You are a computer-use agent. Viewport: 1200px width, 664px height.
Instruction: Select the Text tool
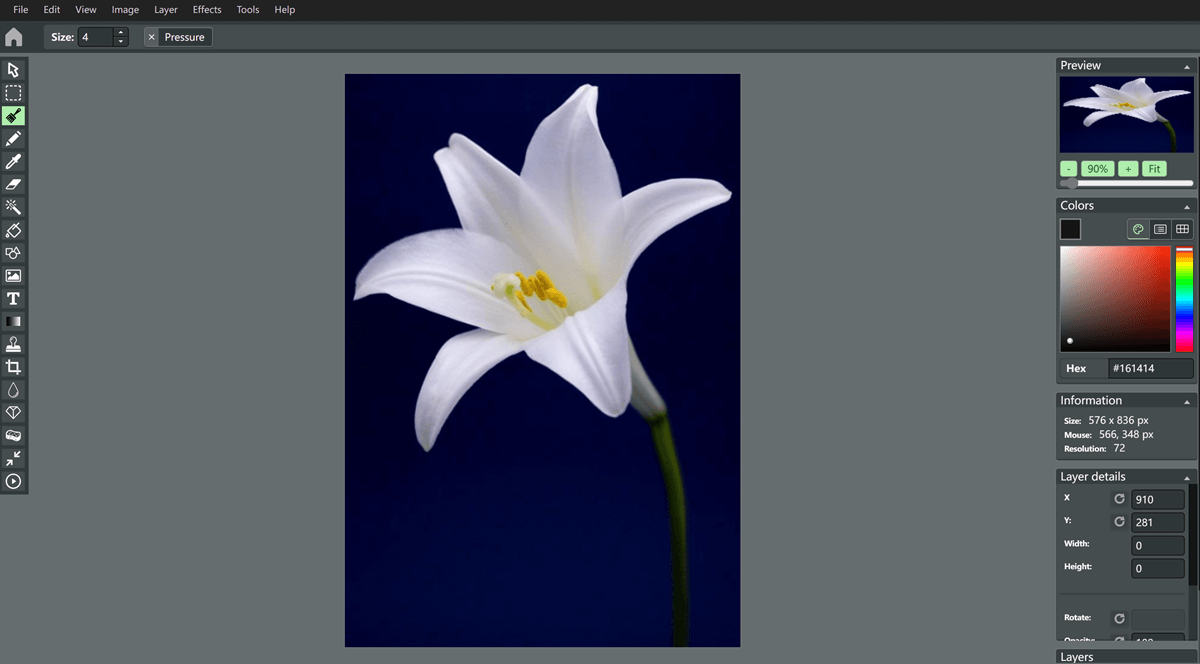click(14, 299)
